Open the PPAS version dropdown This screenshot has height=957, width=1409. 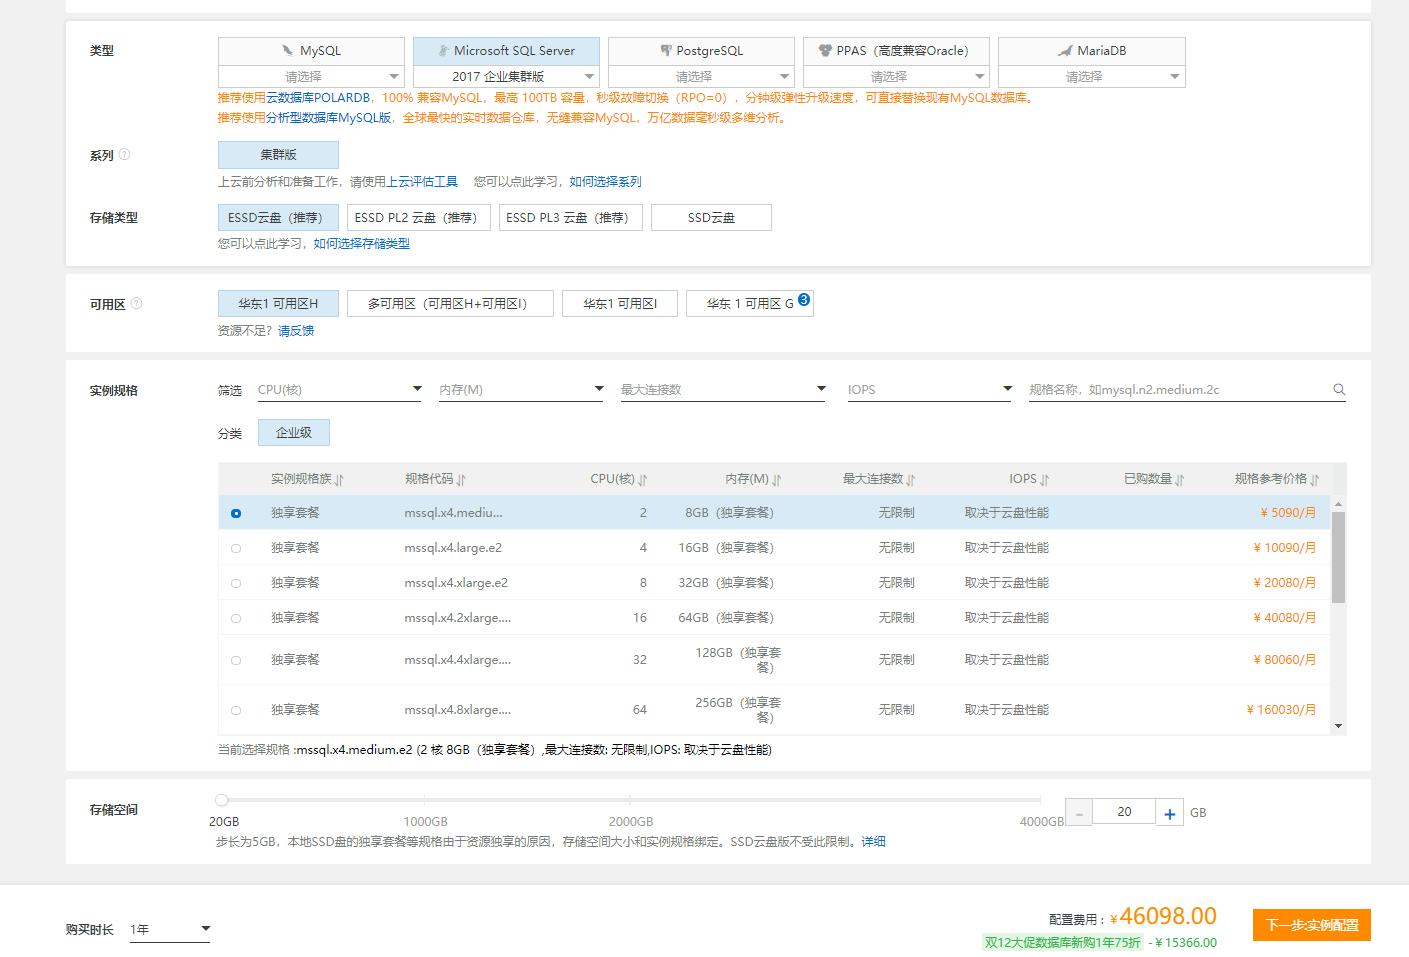[896, 76]
